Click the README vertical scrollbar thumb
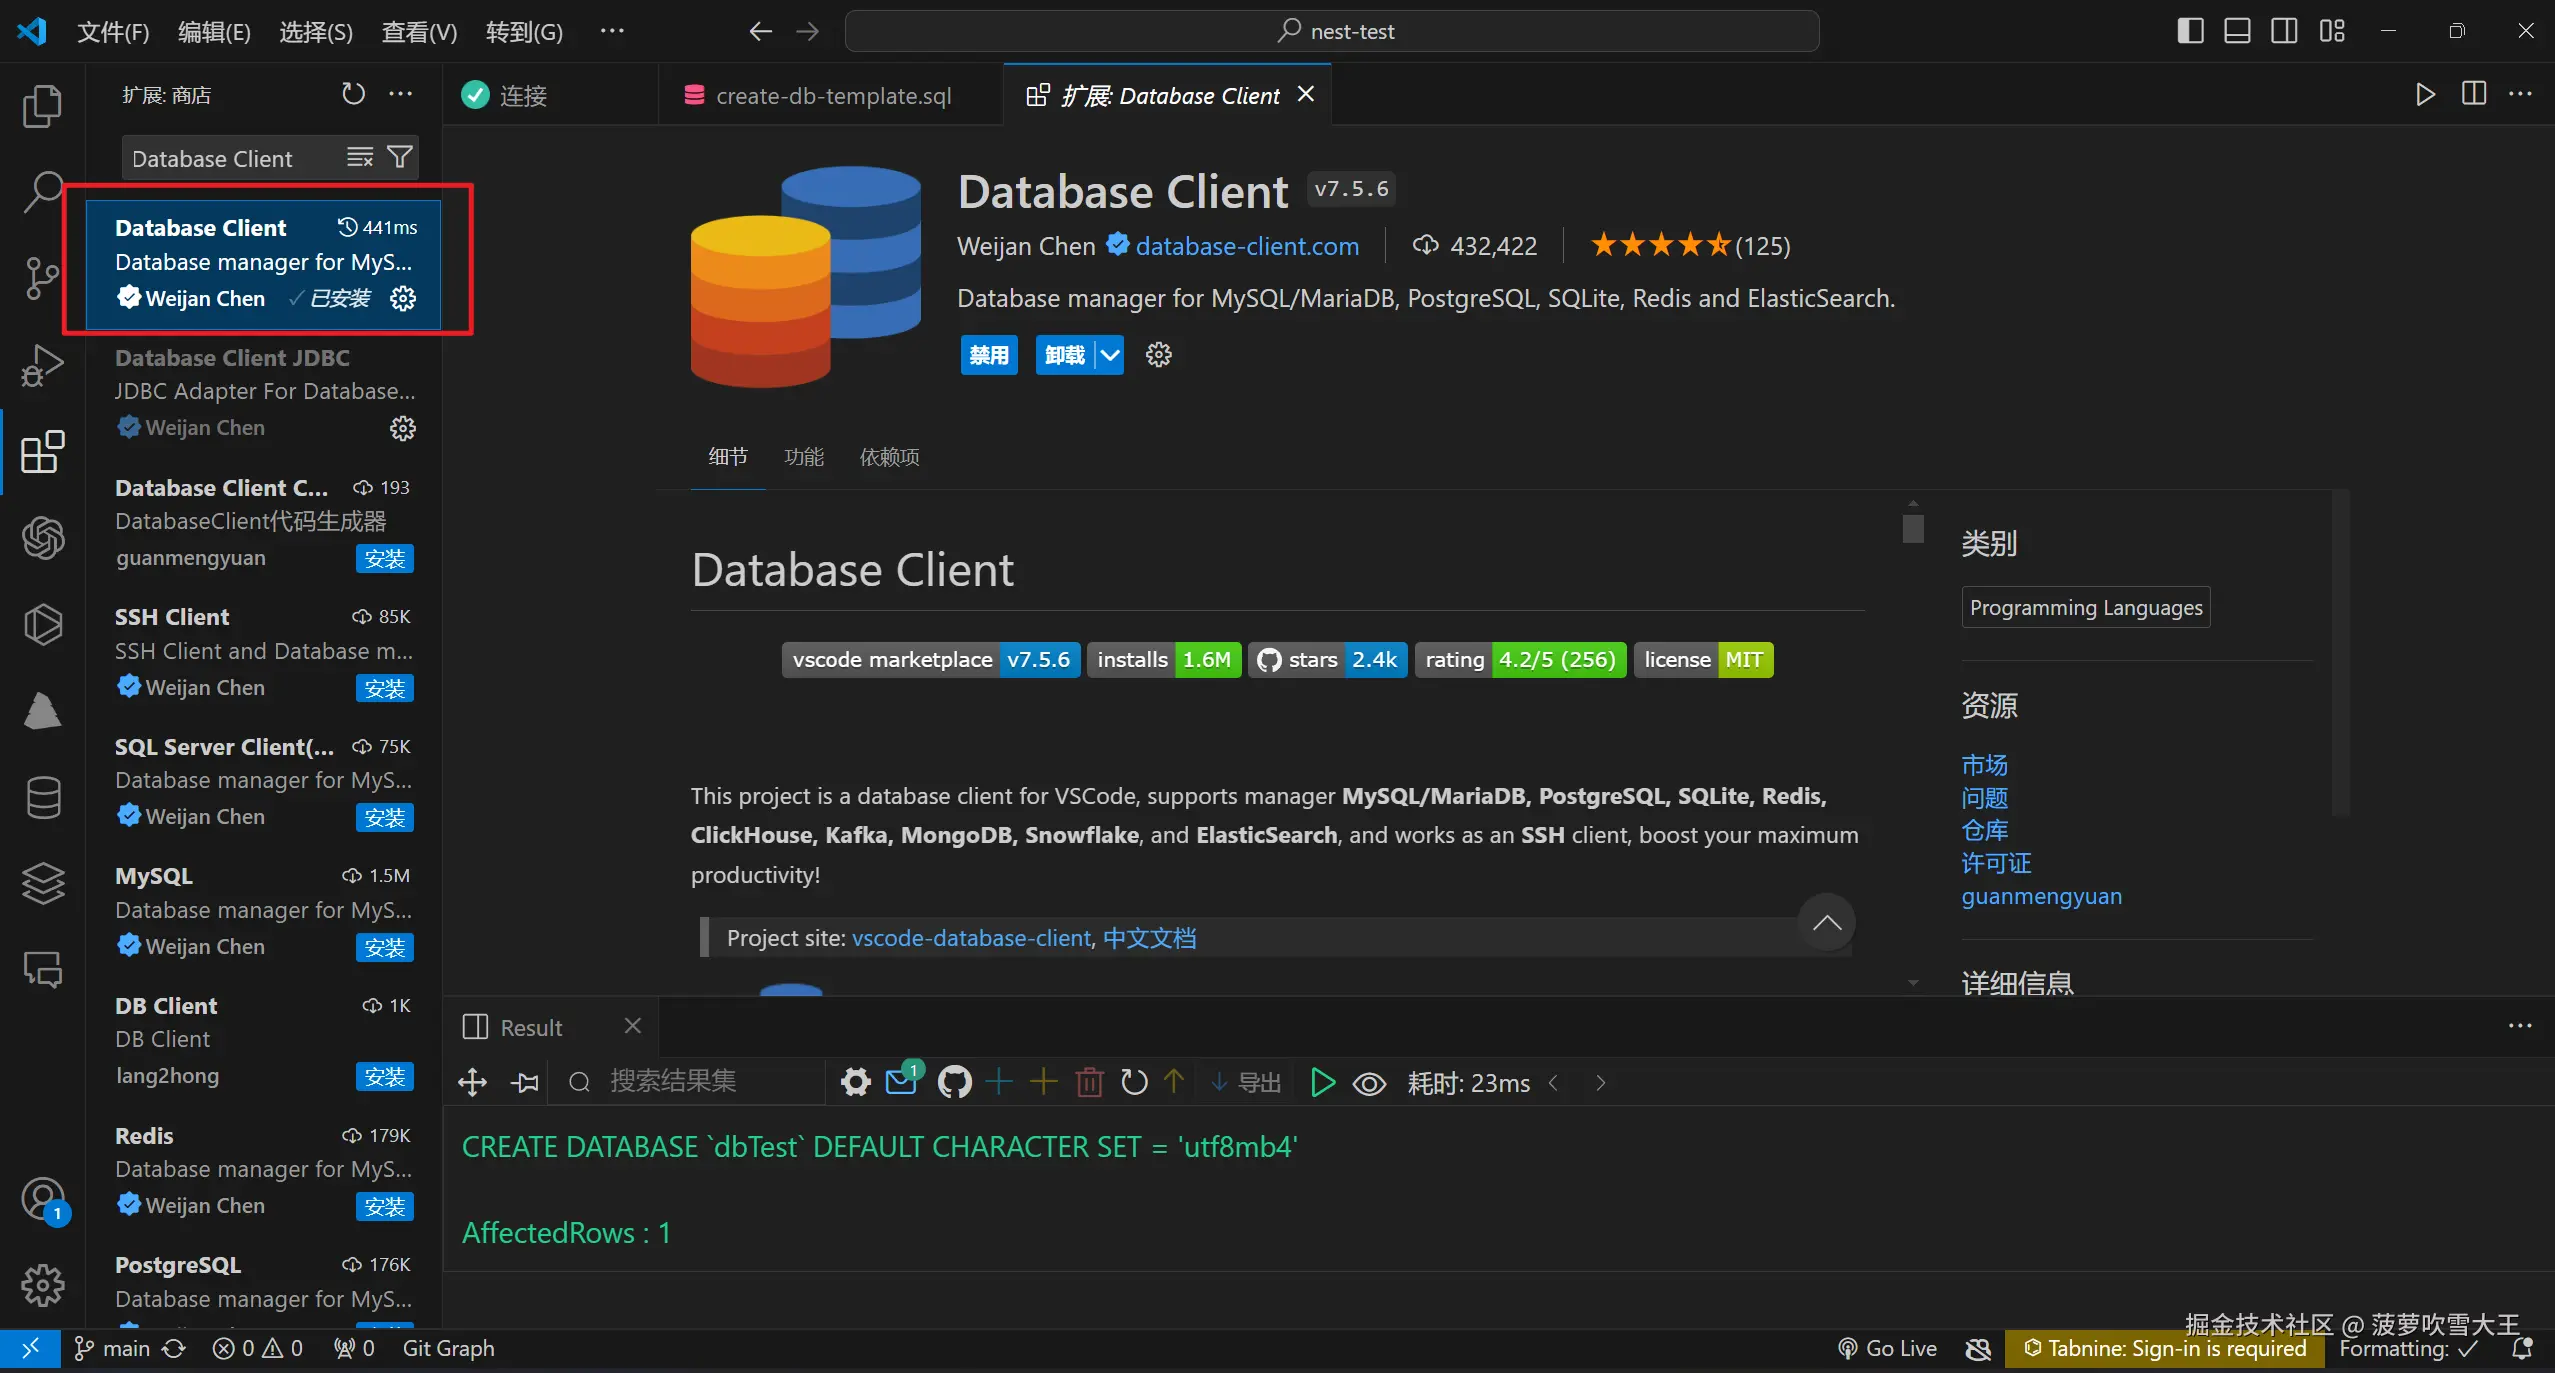Viewport: 2555px width, 1373px height. point(1912,528)
